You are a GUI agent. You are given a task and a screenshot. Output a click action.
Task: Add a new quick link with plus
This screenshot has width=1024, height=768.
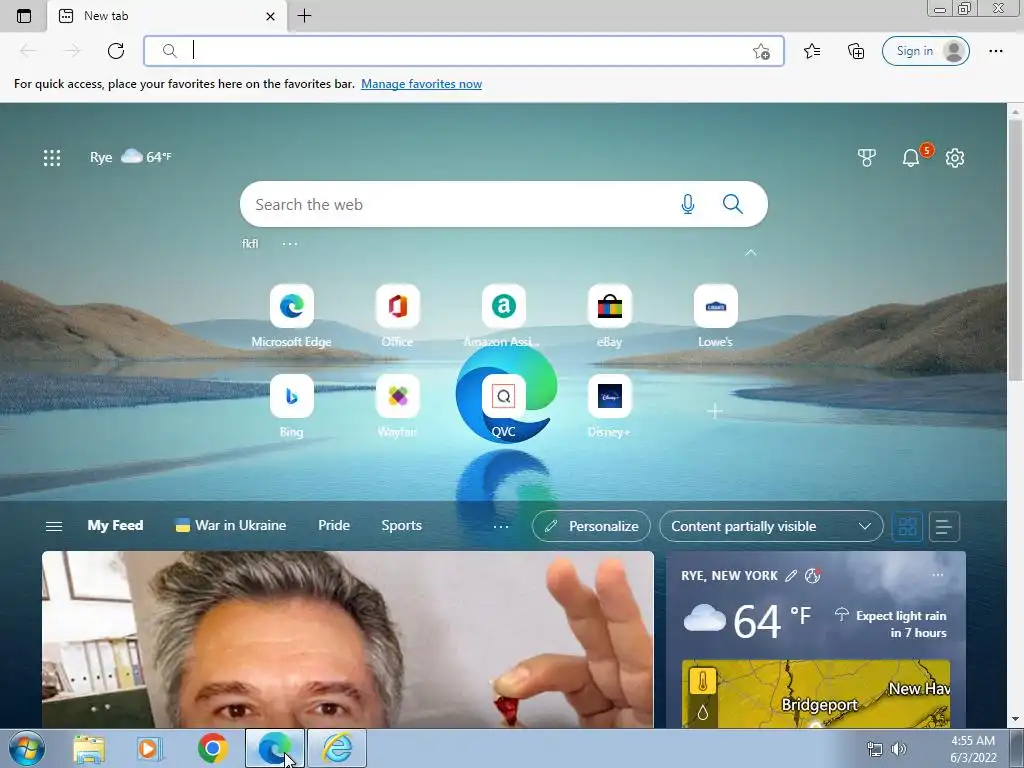(x=715, y=411)
